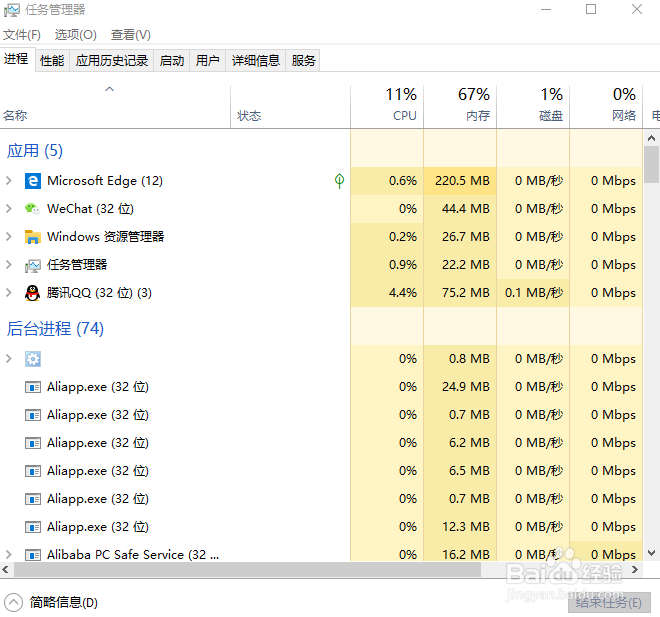Click the Task Manager title bar icon
The image size is (660, 617).
[x=11, y=10]
